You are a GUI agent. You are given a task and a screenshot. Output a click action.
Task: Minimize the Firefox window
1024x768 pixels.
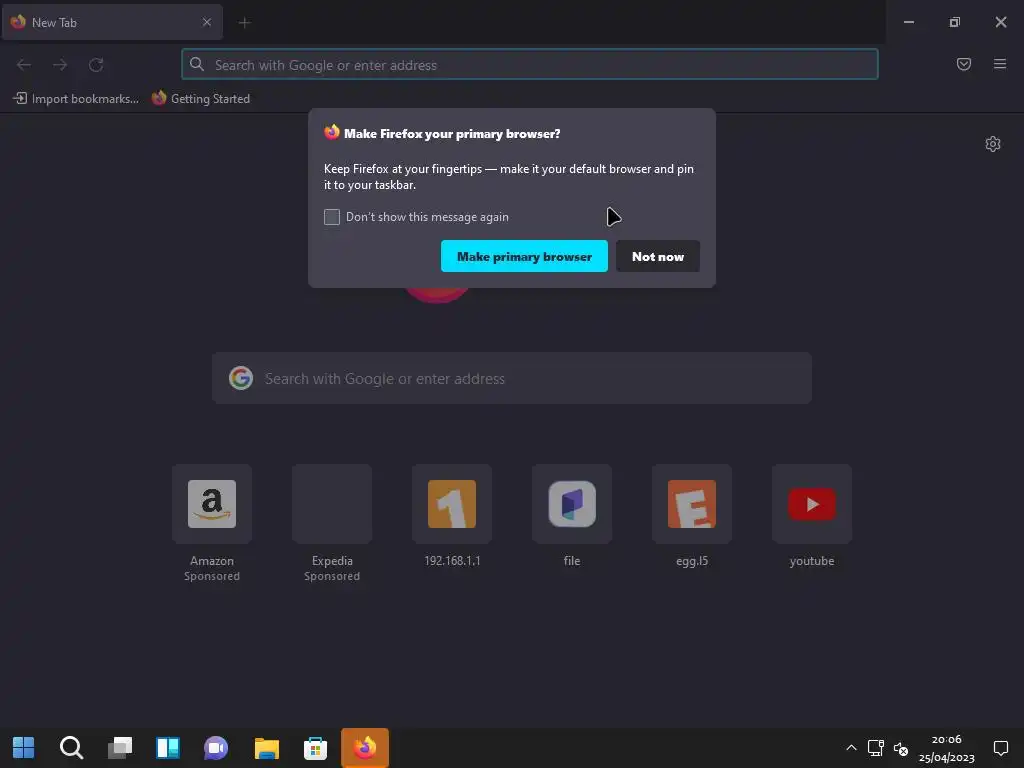(908, 22)
